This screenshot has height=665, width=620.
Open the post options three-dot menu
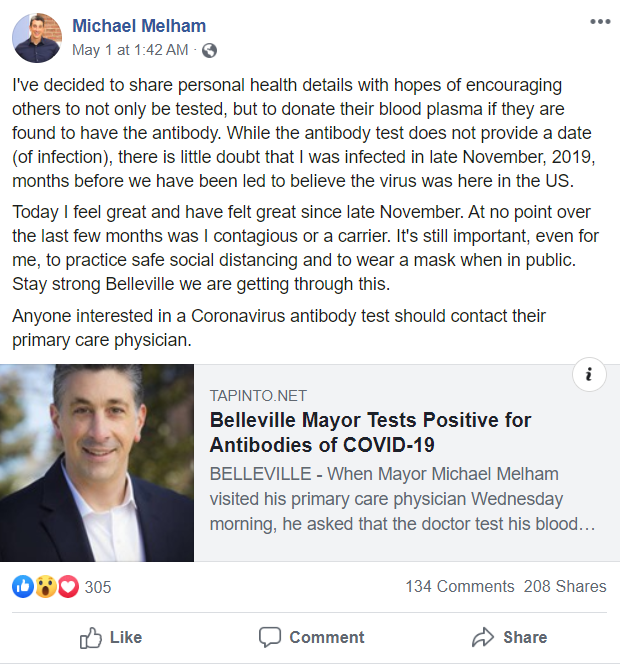point(600,21)
